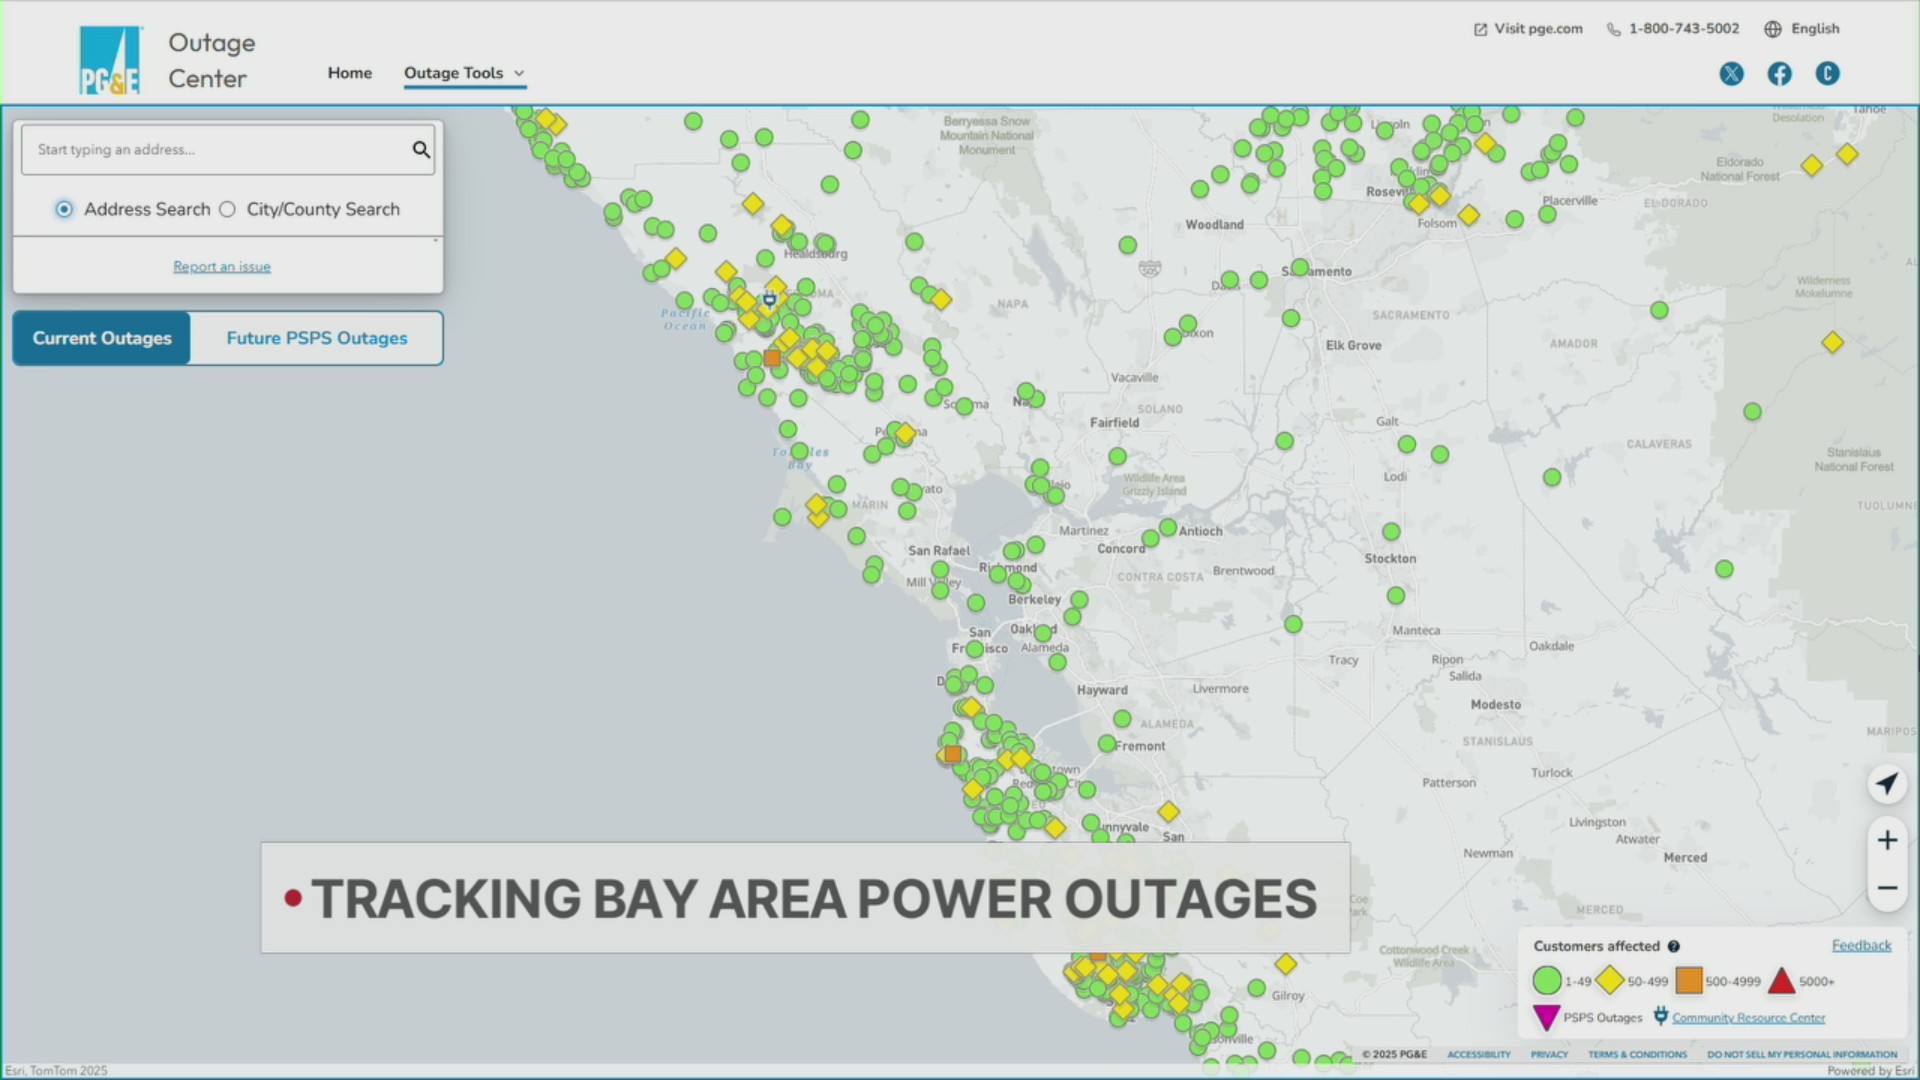Go to the Home menu item
The width and height of the screenshot is (1920, 1080).
click(350, 73)
